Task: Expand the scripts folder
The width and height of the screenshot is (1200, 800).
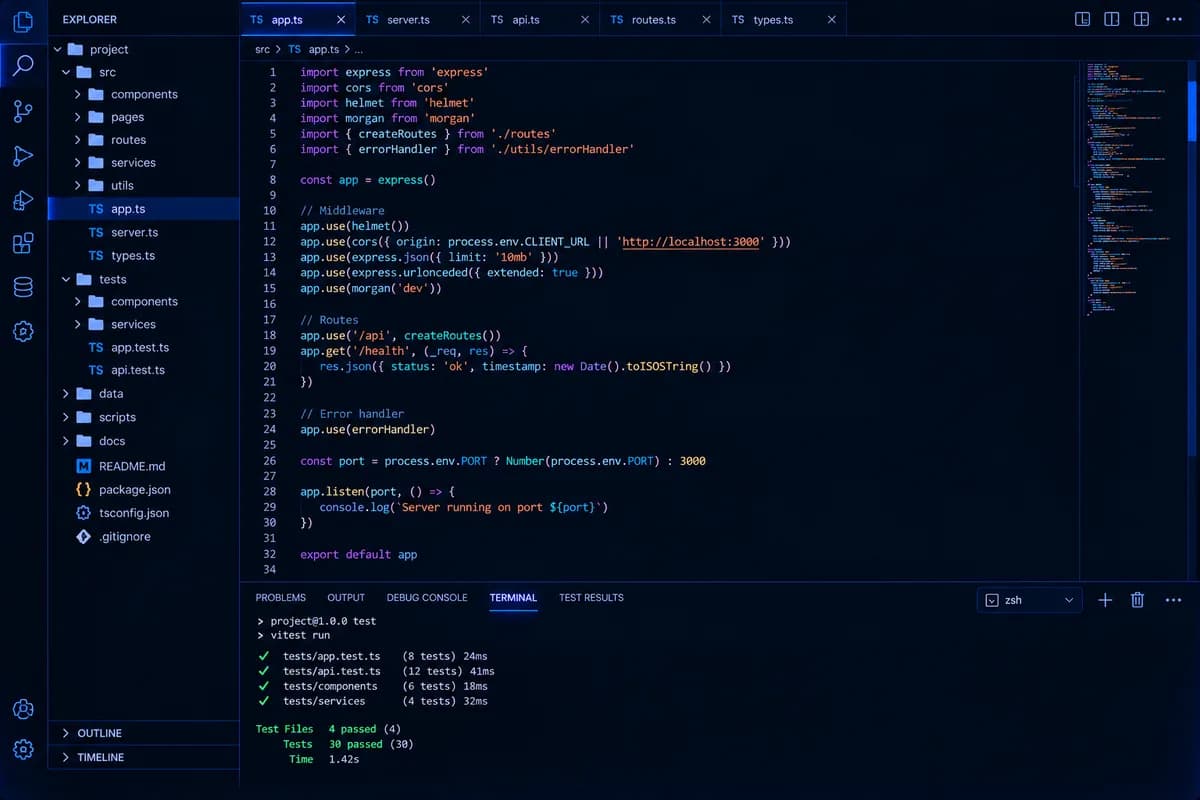Action: coord(66,417)
